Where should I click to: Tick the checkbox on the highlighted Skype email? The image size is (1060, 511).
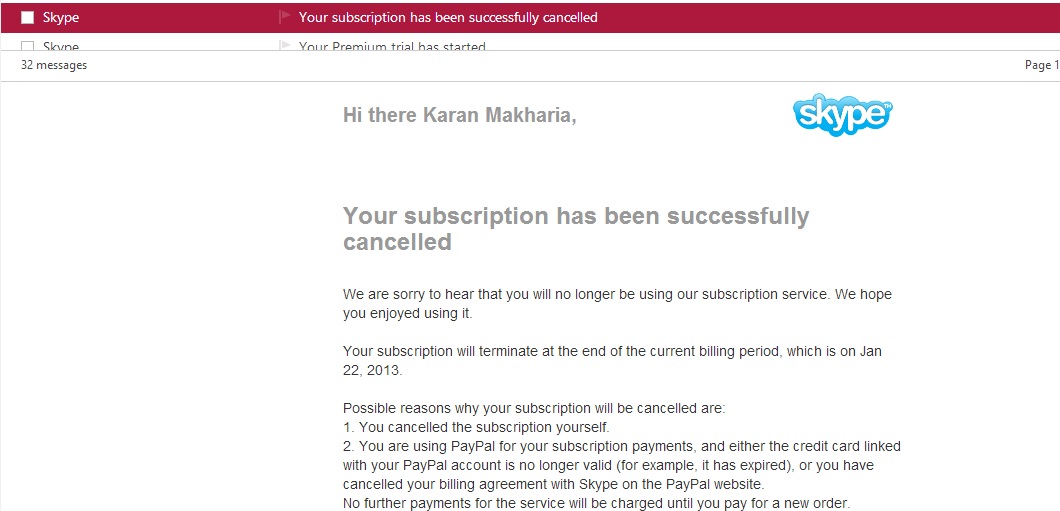pos(27,18)
